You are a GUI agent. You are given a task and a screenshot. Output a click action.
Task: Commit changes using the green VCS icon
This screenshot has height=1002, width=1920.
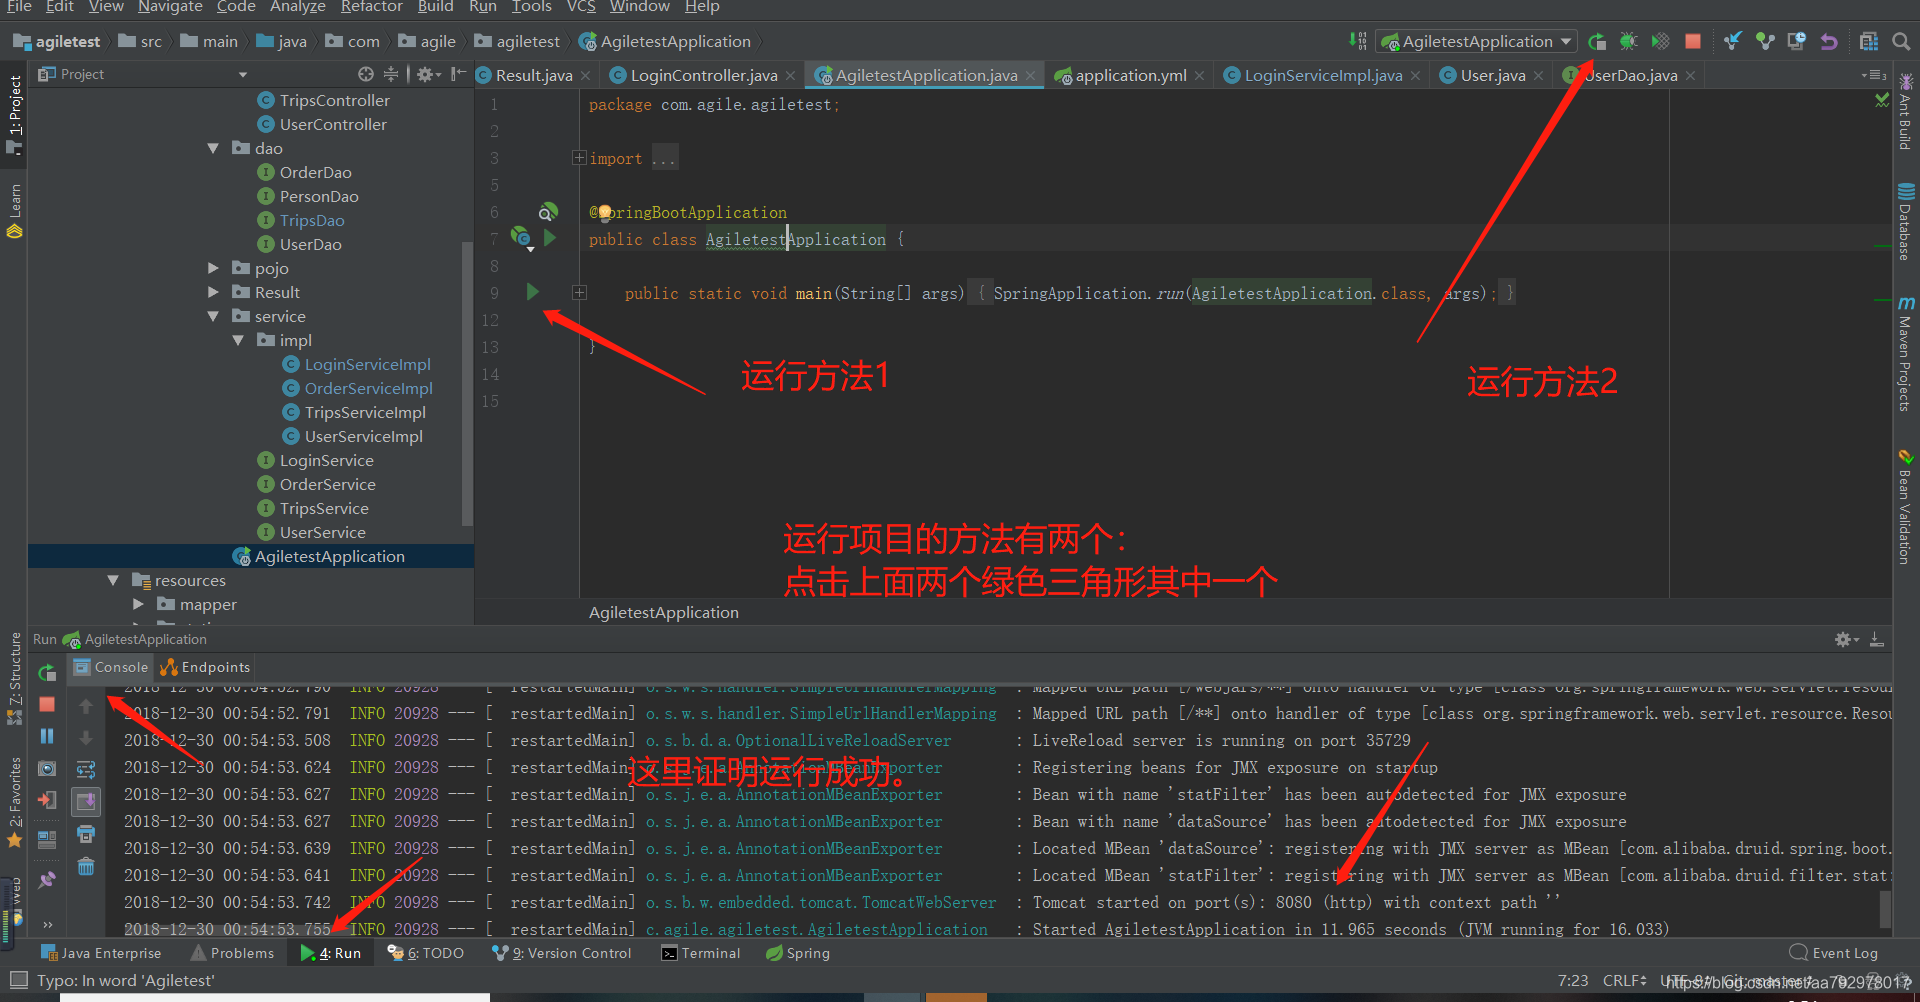click(1765, 41)
